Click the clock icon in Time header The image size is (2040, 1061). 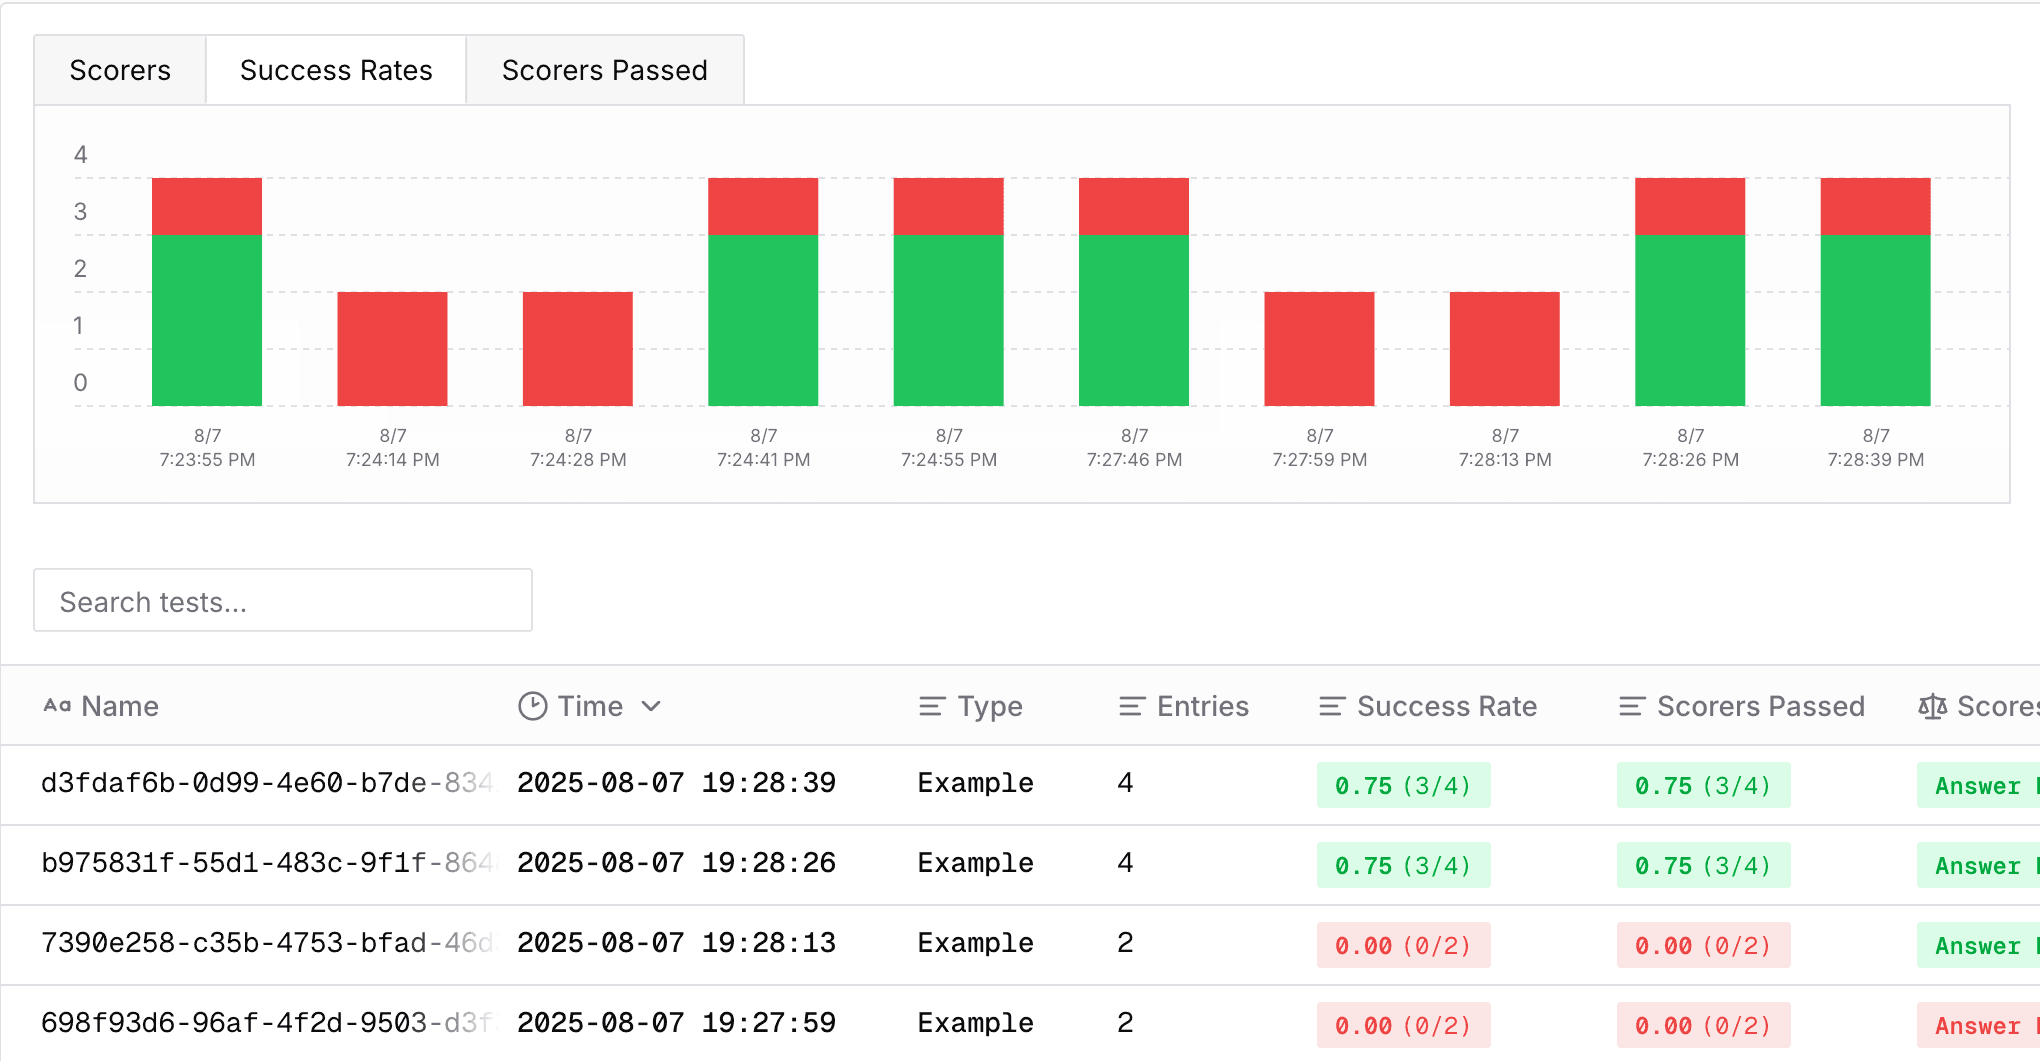point(532,706)
